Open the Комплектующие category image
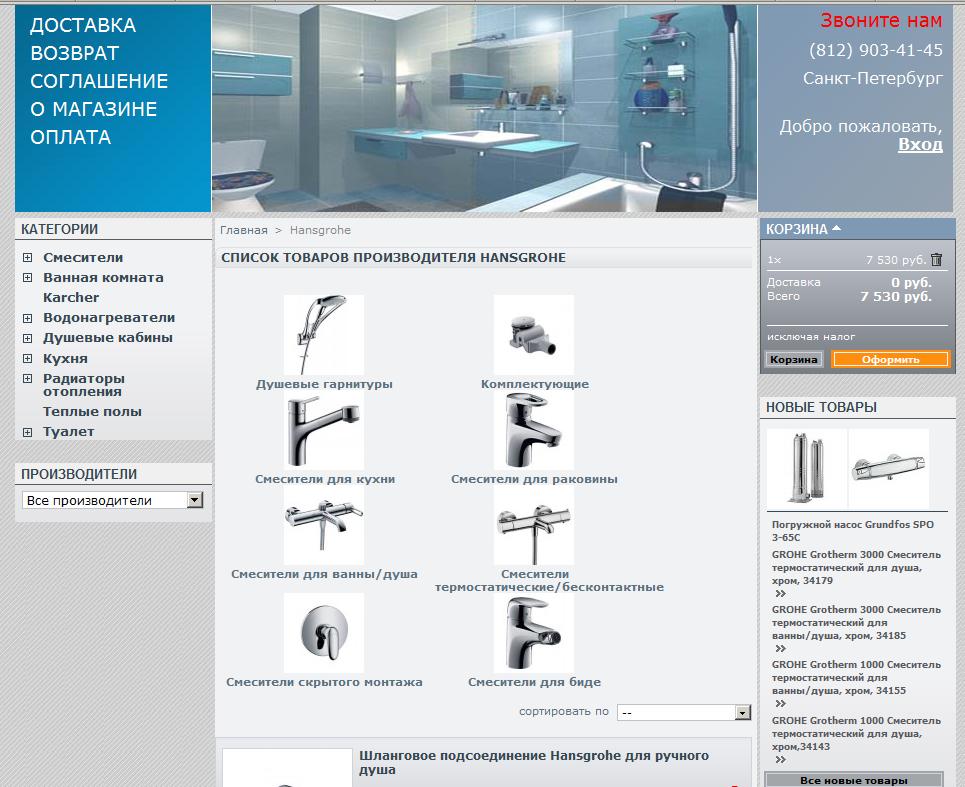Screen dimensions: 965x787 pyautogui.click(x=534, y=334)
